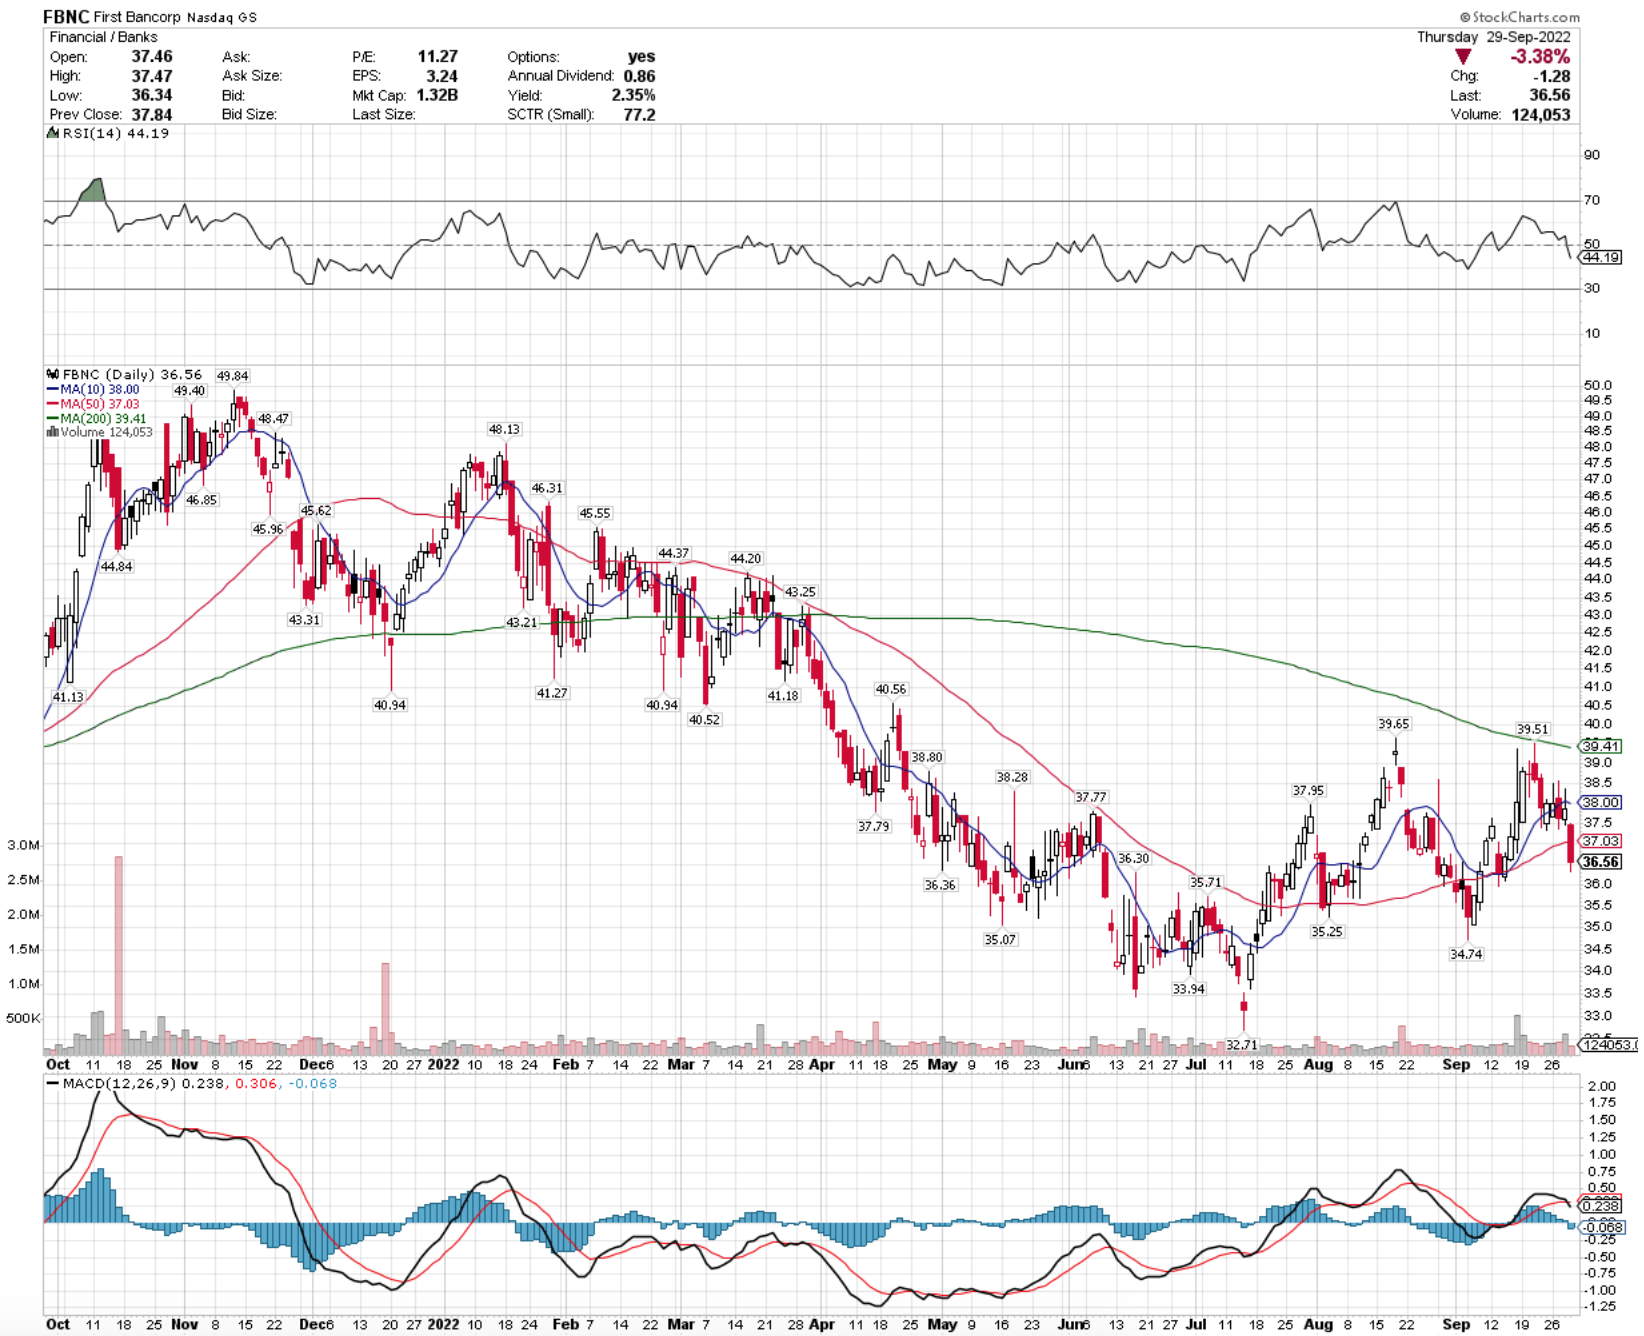The width and height of the screenshot is (1644, 1336).
Task: Click the tall pink volume spike near Oct 18
Action: coord(118,956)
